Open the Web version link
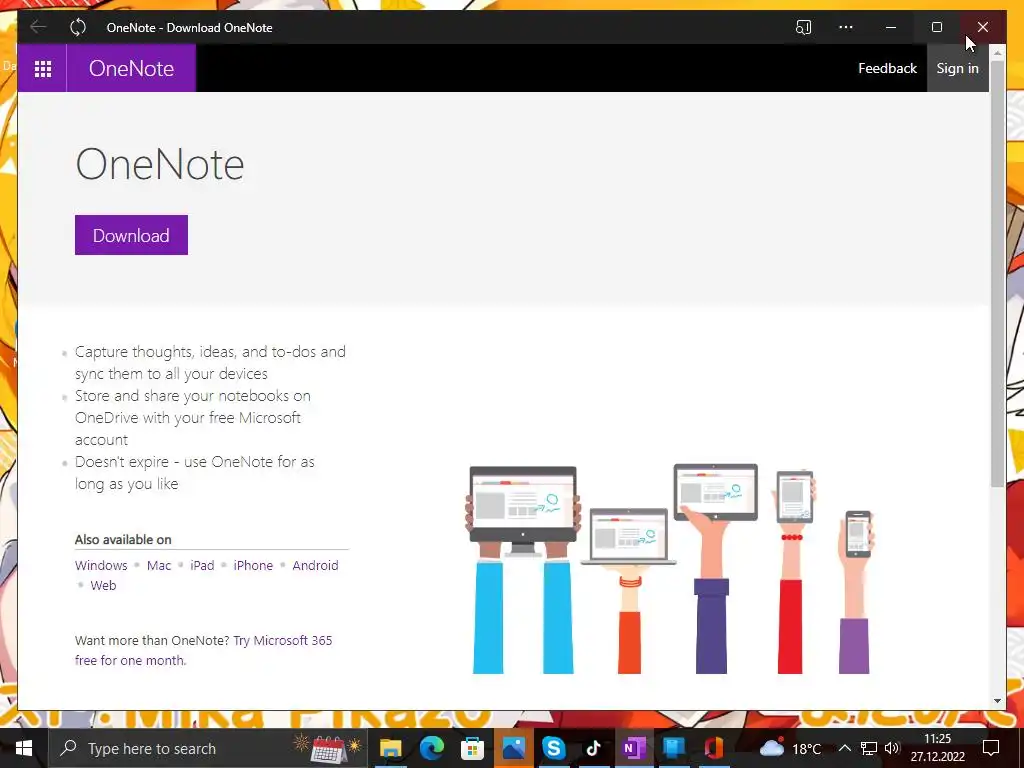Viewport: 1024px width, 768px height. pos(103,585)
